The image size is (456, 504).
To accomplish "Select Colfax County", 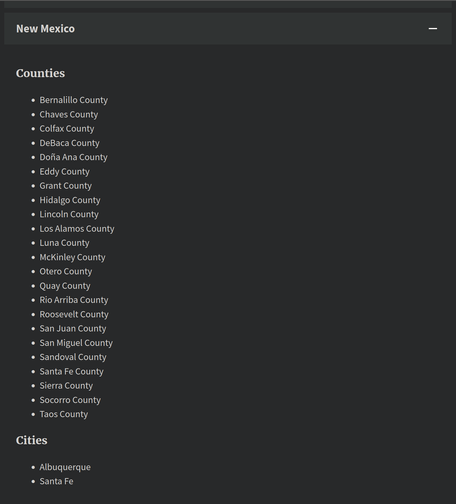I will point(67,129).
